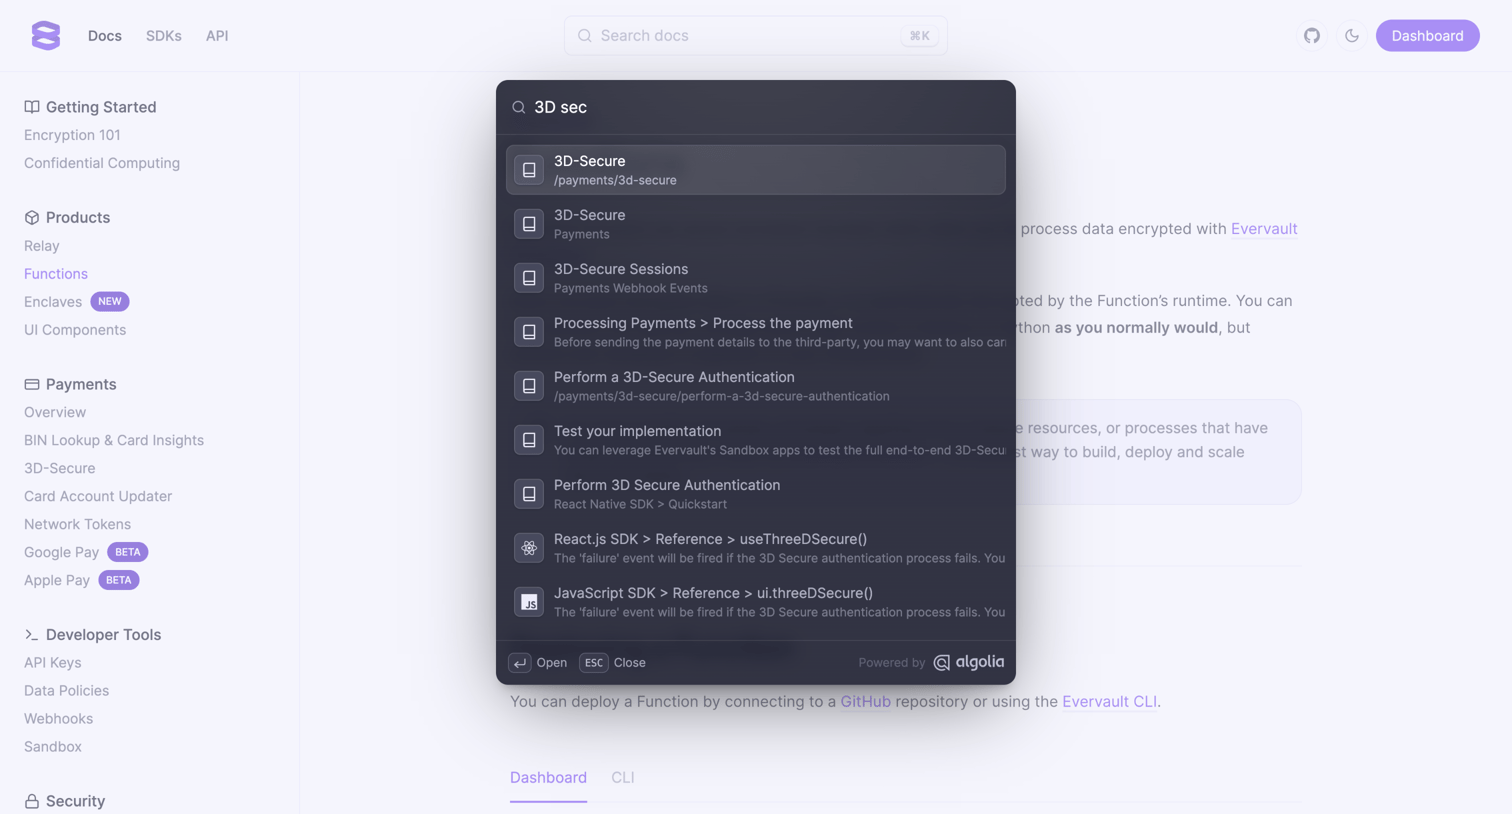Open the API nav item

(217, 36)
